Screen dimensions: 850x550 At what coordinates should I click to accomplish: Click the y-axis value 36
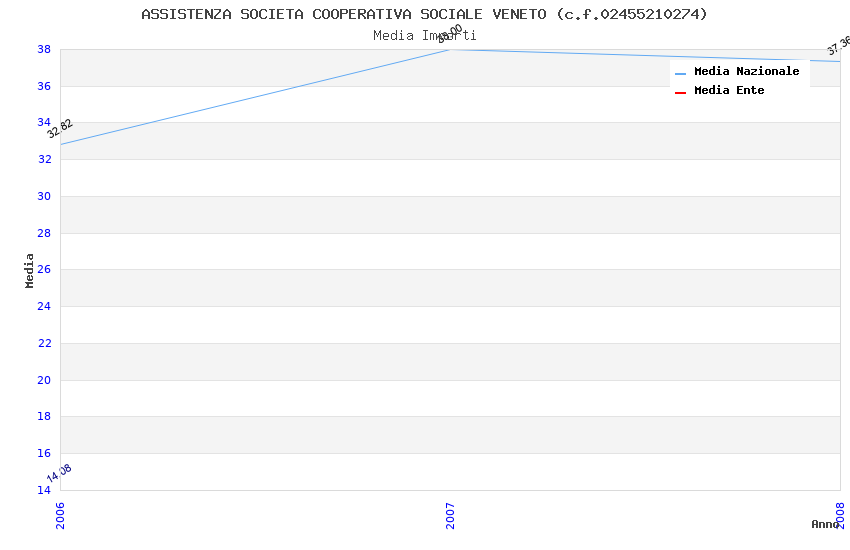click(x=44, y=86)
